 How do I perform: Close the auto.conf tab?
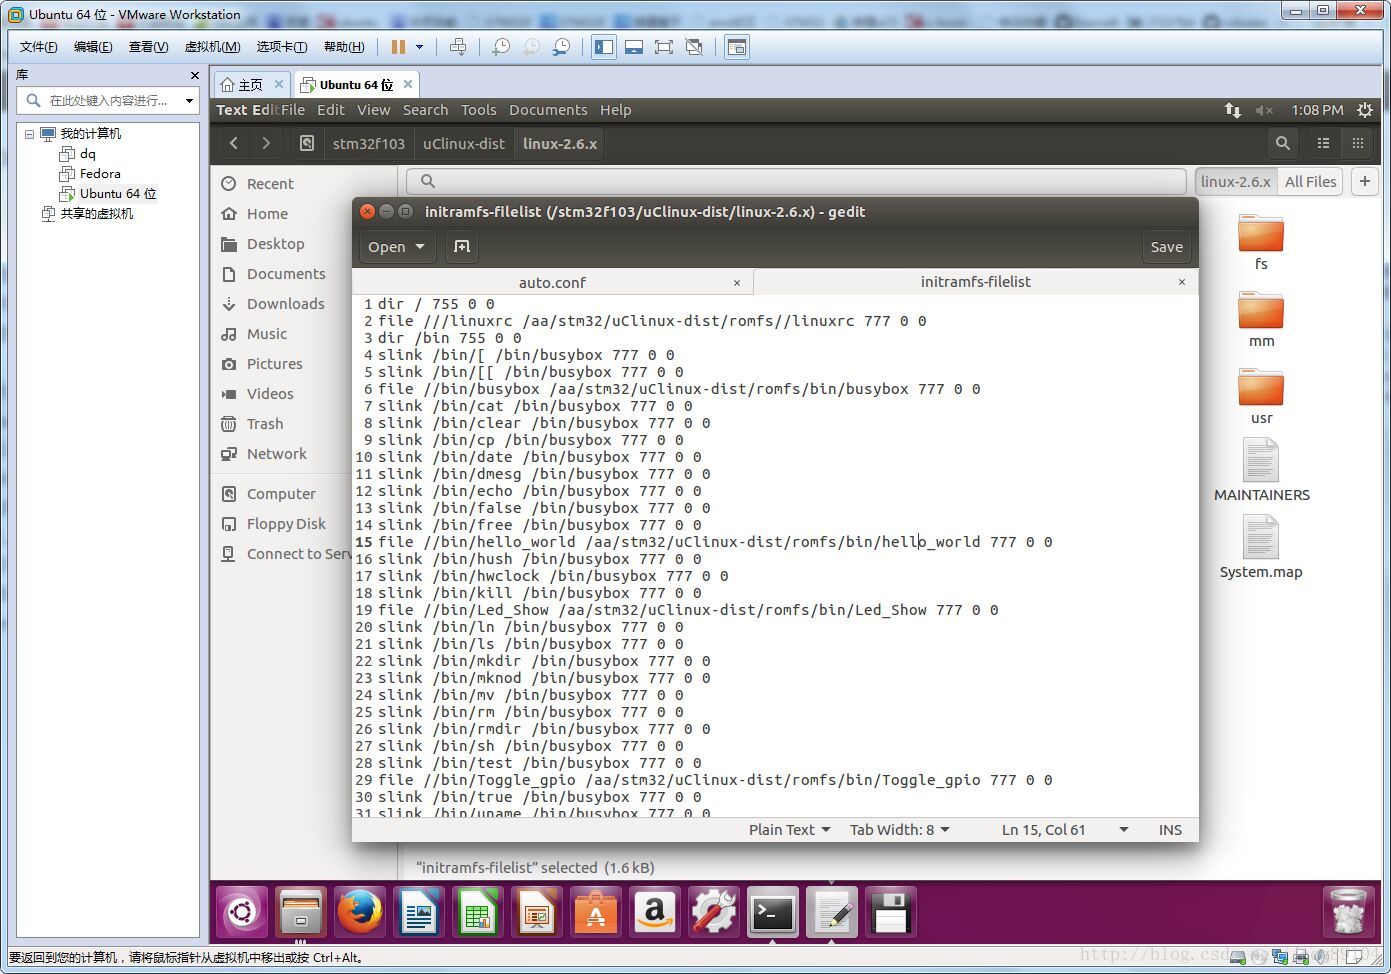click(737, 283)
